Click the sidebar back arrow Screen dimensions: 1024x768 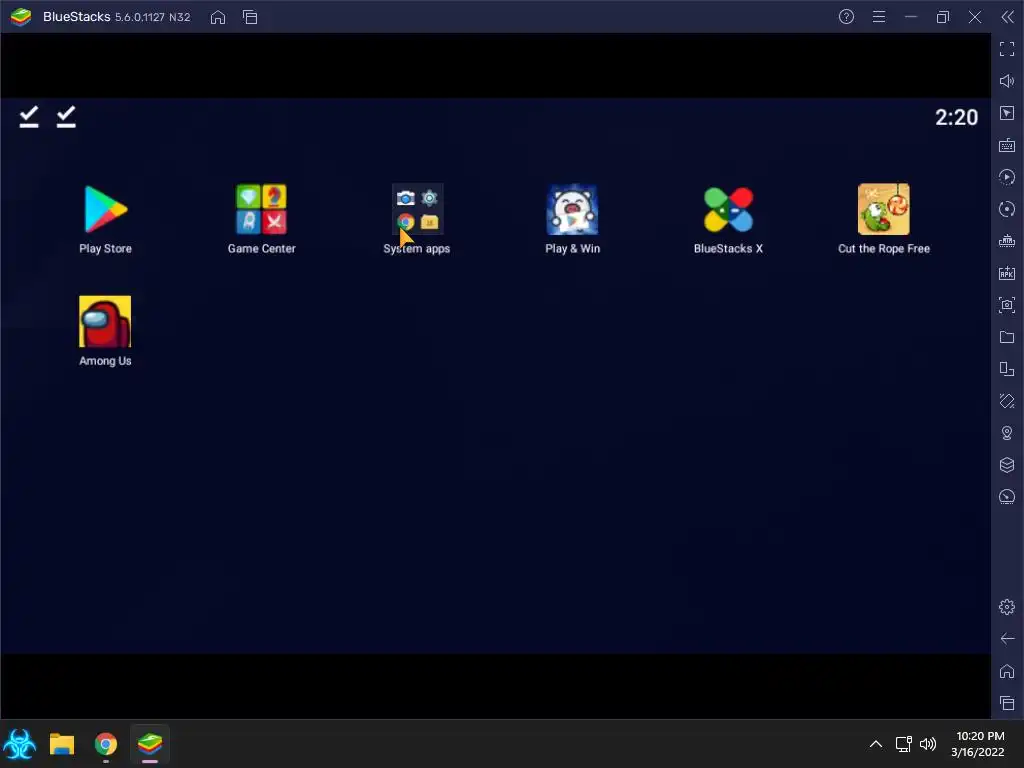(x=1007, y=639)
